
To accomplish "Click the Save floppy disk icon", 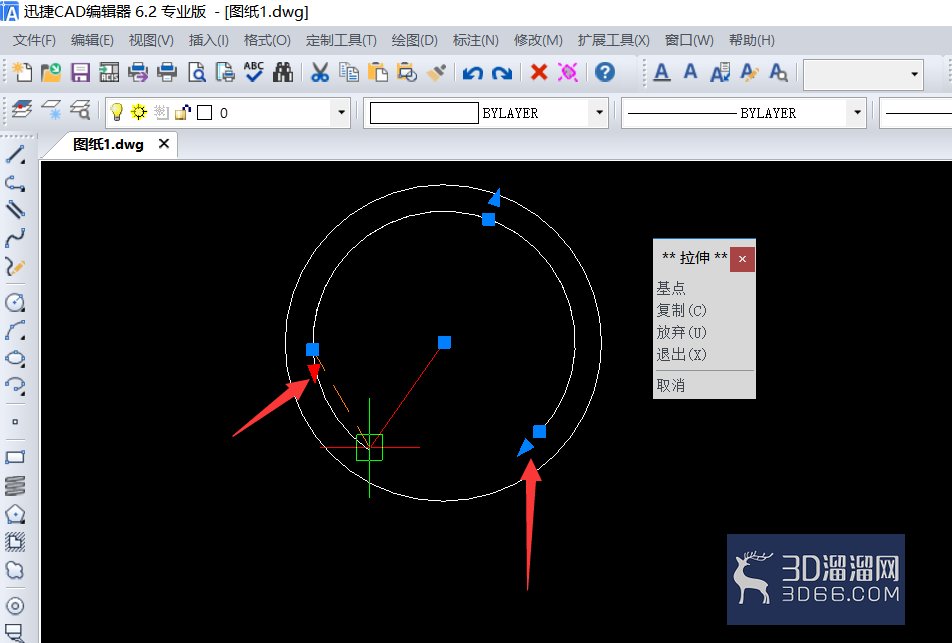I will click(x=80, y=72).
